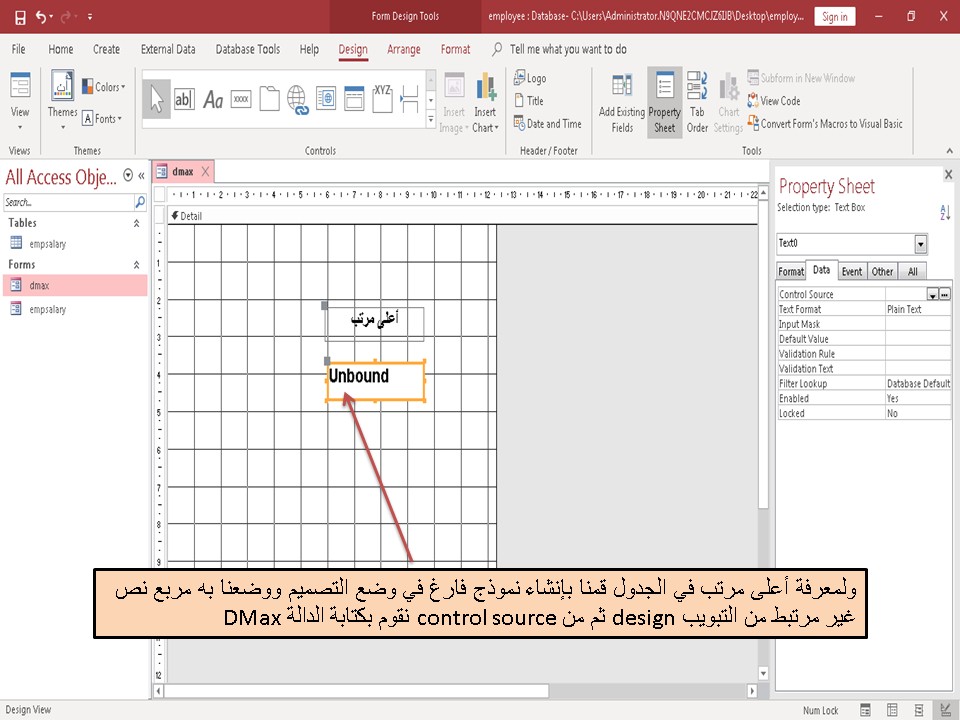This screenshot has width=960, height=720.
Task: Open the Themes dropdown
Action: 62,99
